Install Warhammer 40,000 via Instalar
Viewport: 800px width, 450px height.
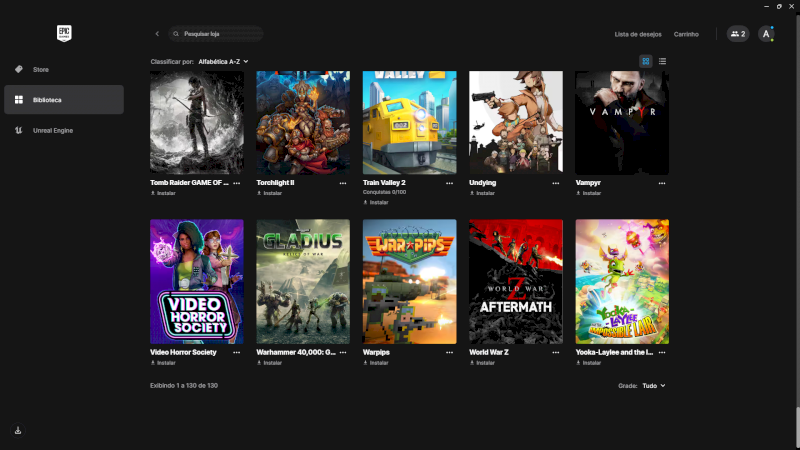[x=269, y=363]
